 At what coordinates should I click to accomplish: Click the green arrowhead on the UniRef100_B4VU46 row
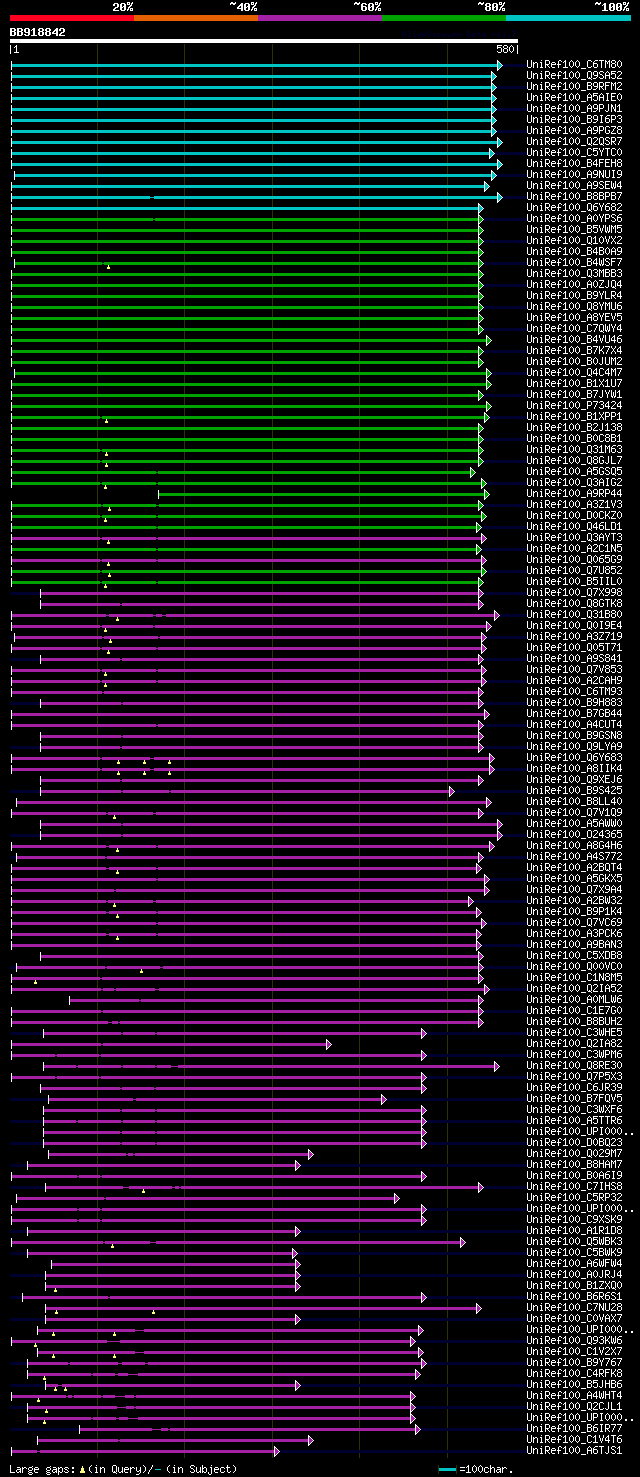point(489,340)
